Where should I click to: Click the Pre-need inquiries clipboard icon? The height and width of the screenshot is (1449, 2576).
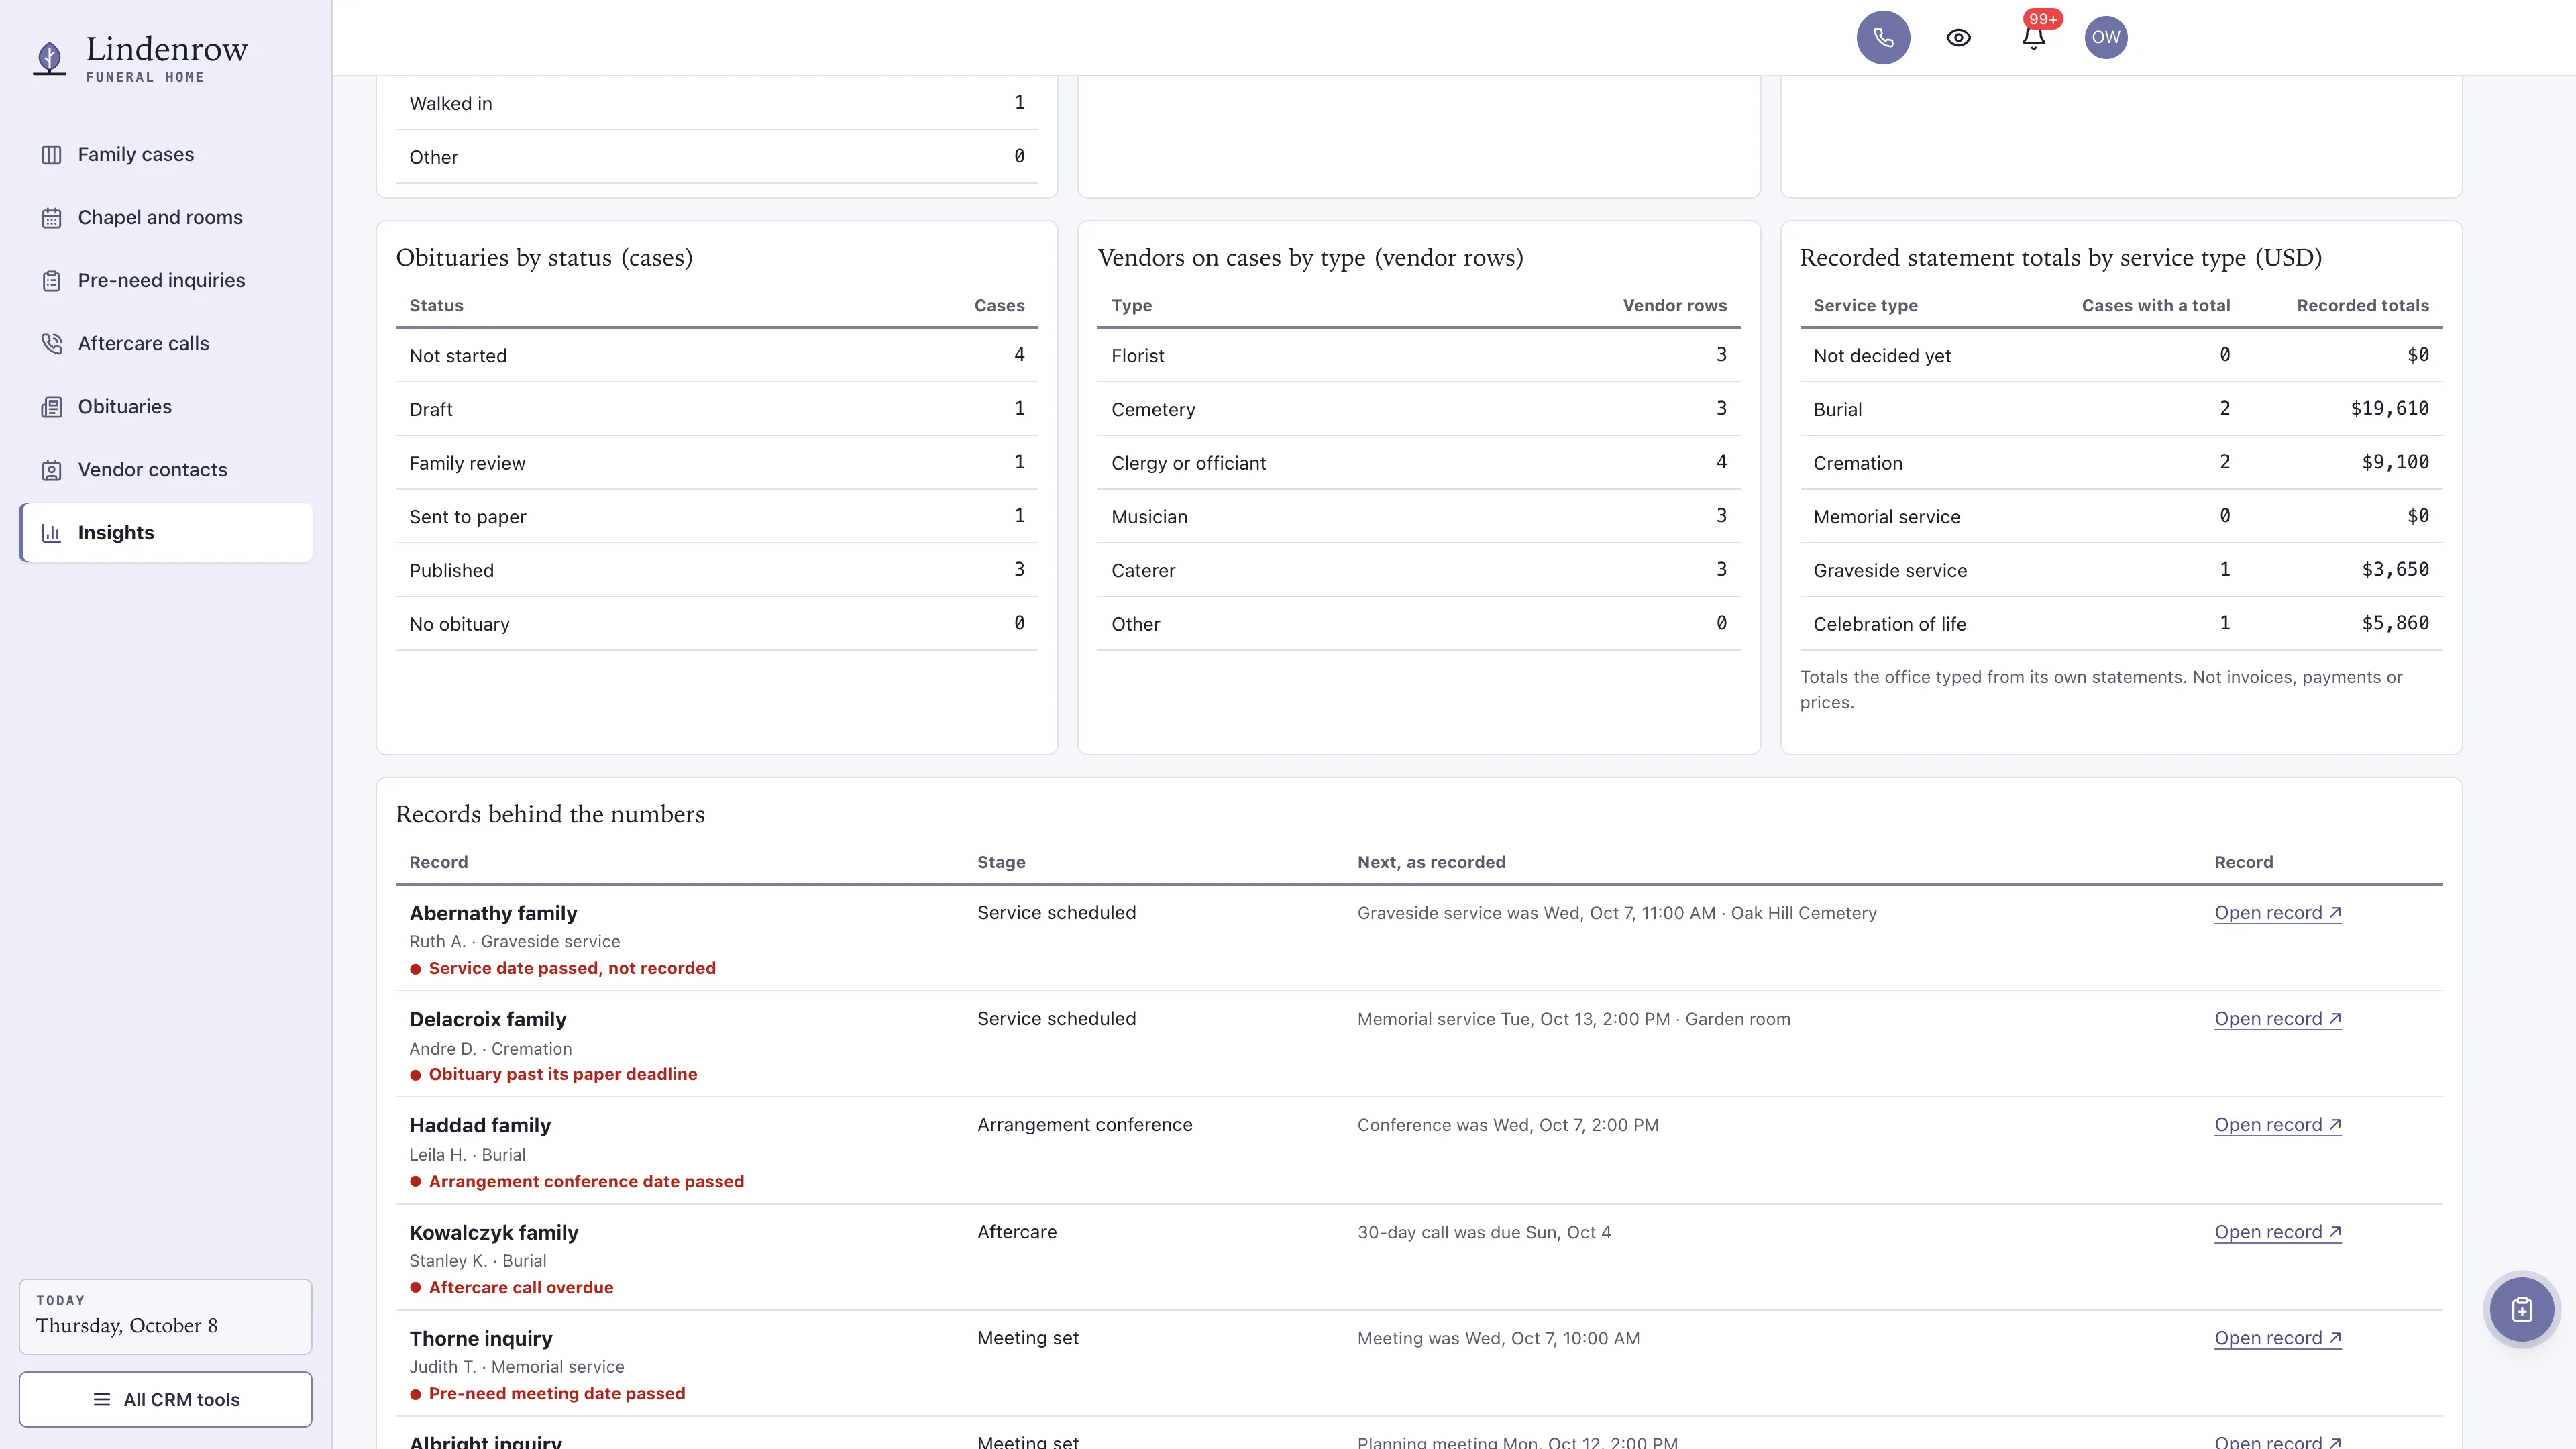point(52,281)
